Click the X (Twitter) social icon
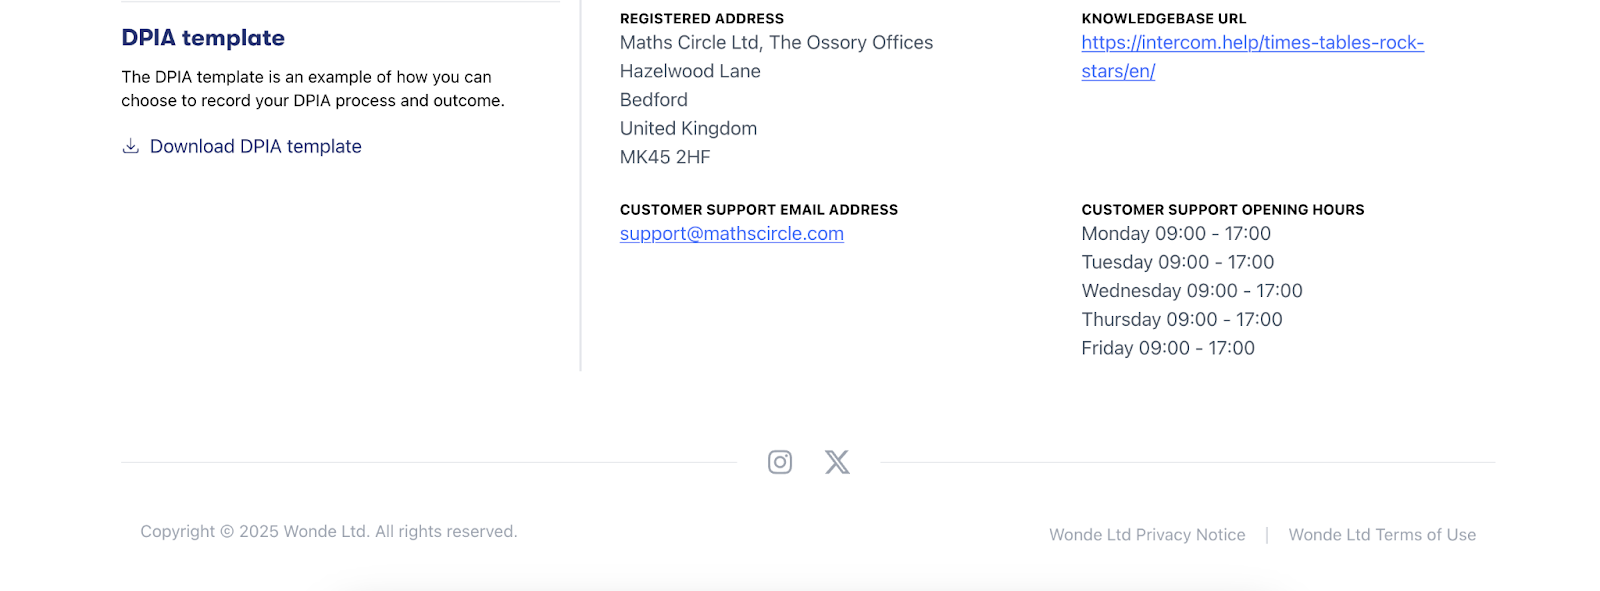The image size is (1600, 591). click(x=837, y=462)
